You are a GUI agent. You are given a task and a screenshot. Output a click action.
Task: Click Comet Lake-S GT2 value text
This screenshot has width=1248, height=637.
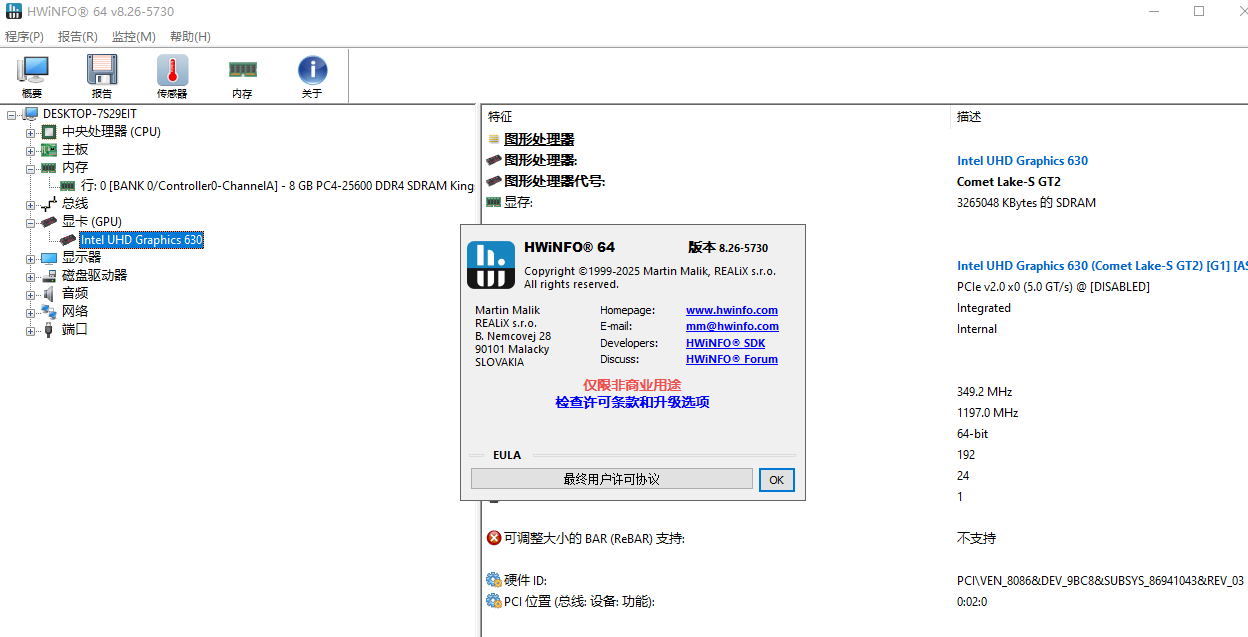click(1009, 182)
